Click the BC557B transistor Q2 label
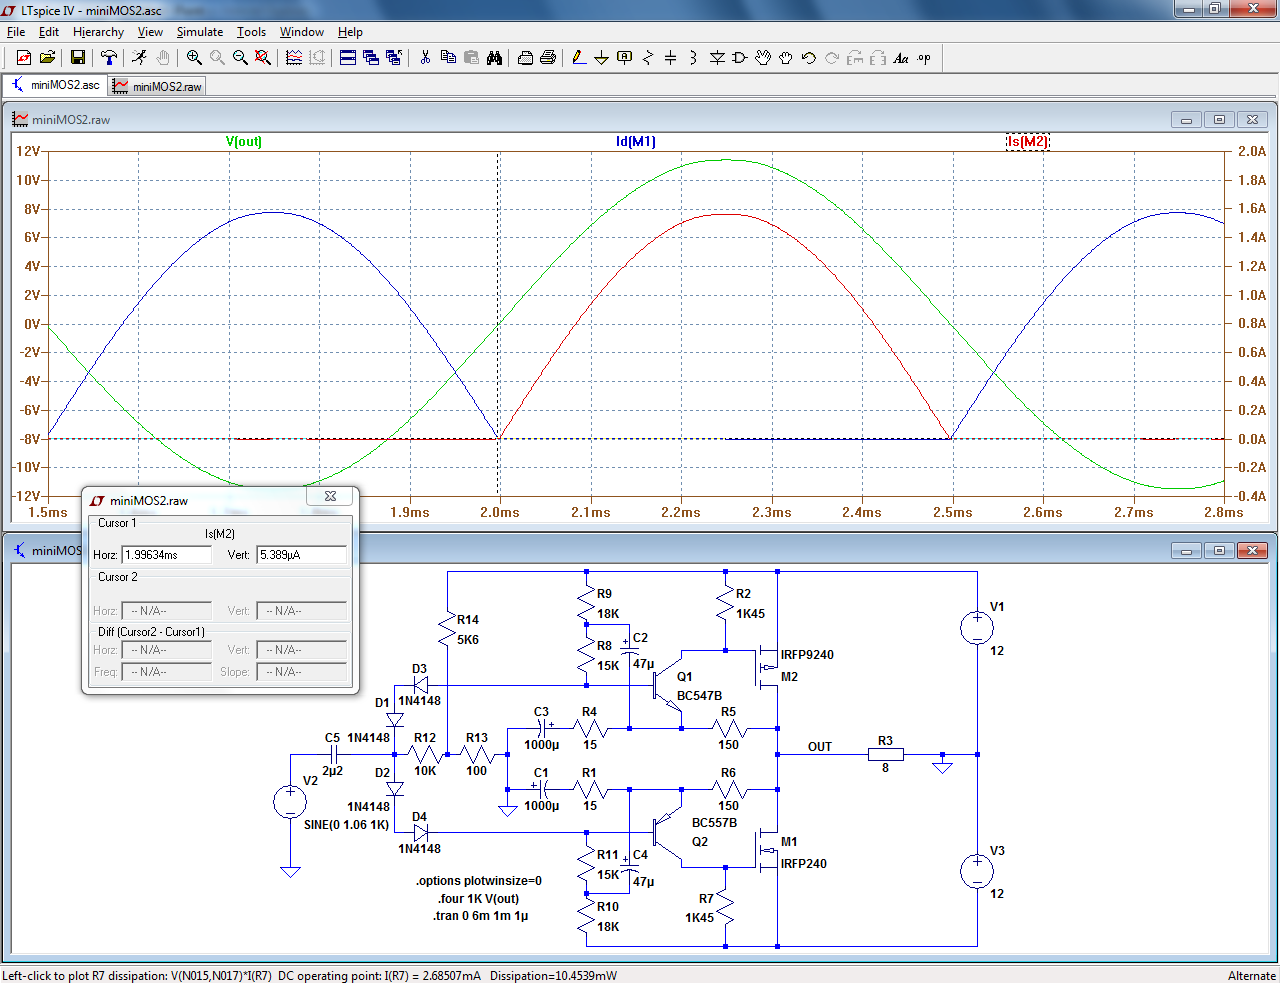The image size is (1280, 984). pyautogui.click(x=714, y=822)
